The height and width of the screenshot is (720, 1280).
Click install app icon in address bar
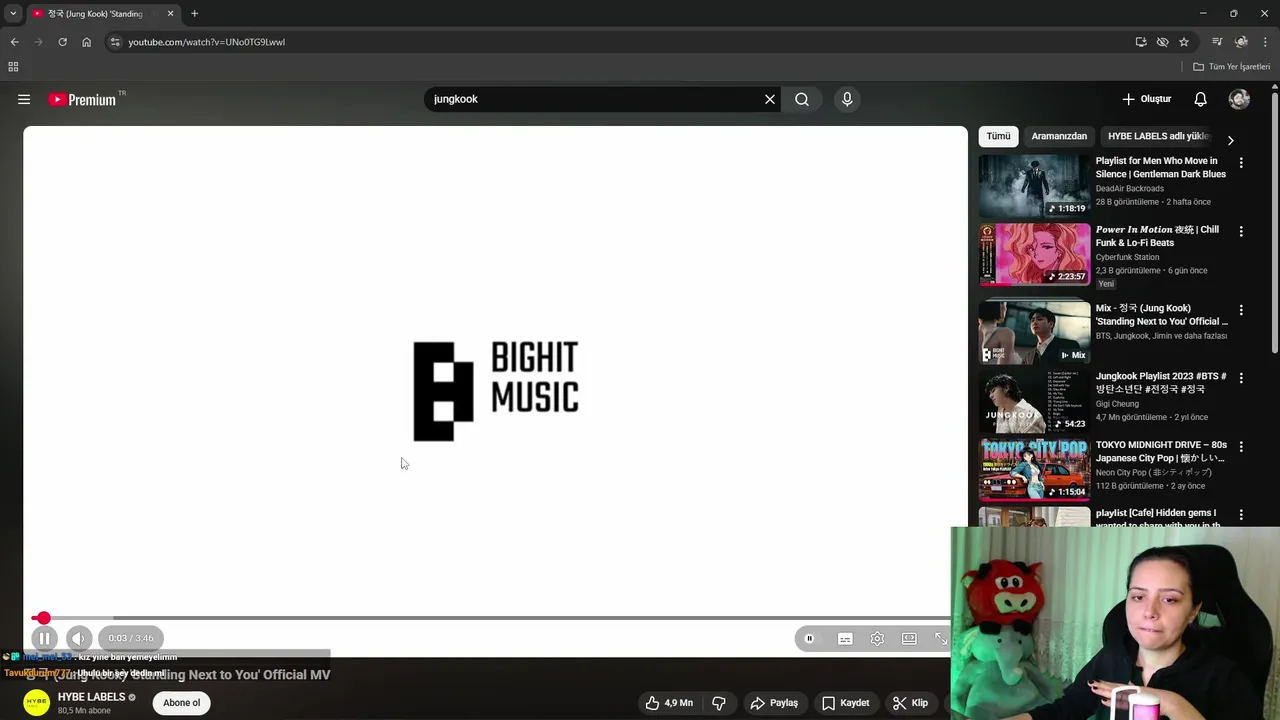point(1141,42)
